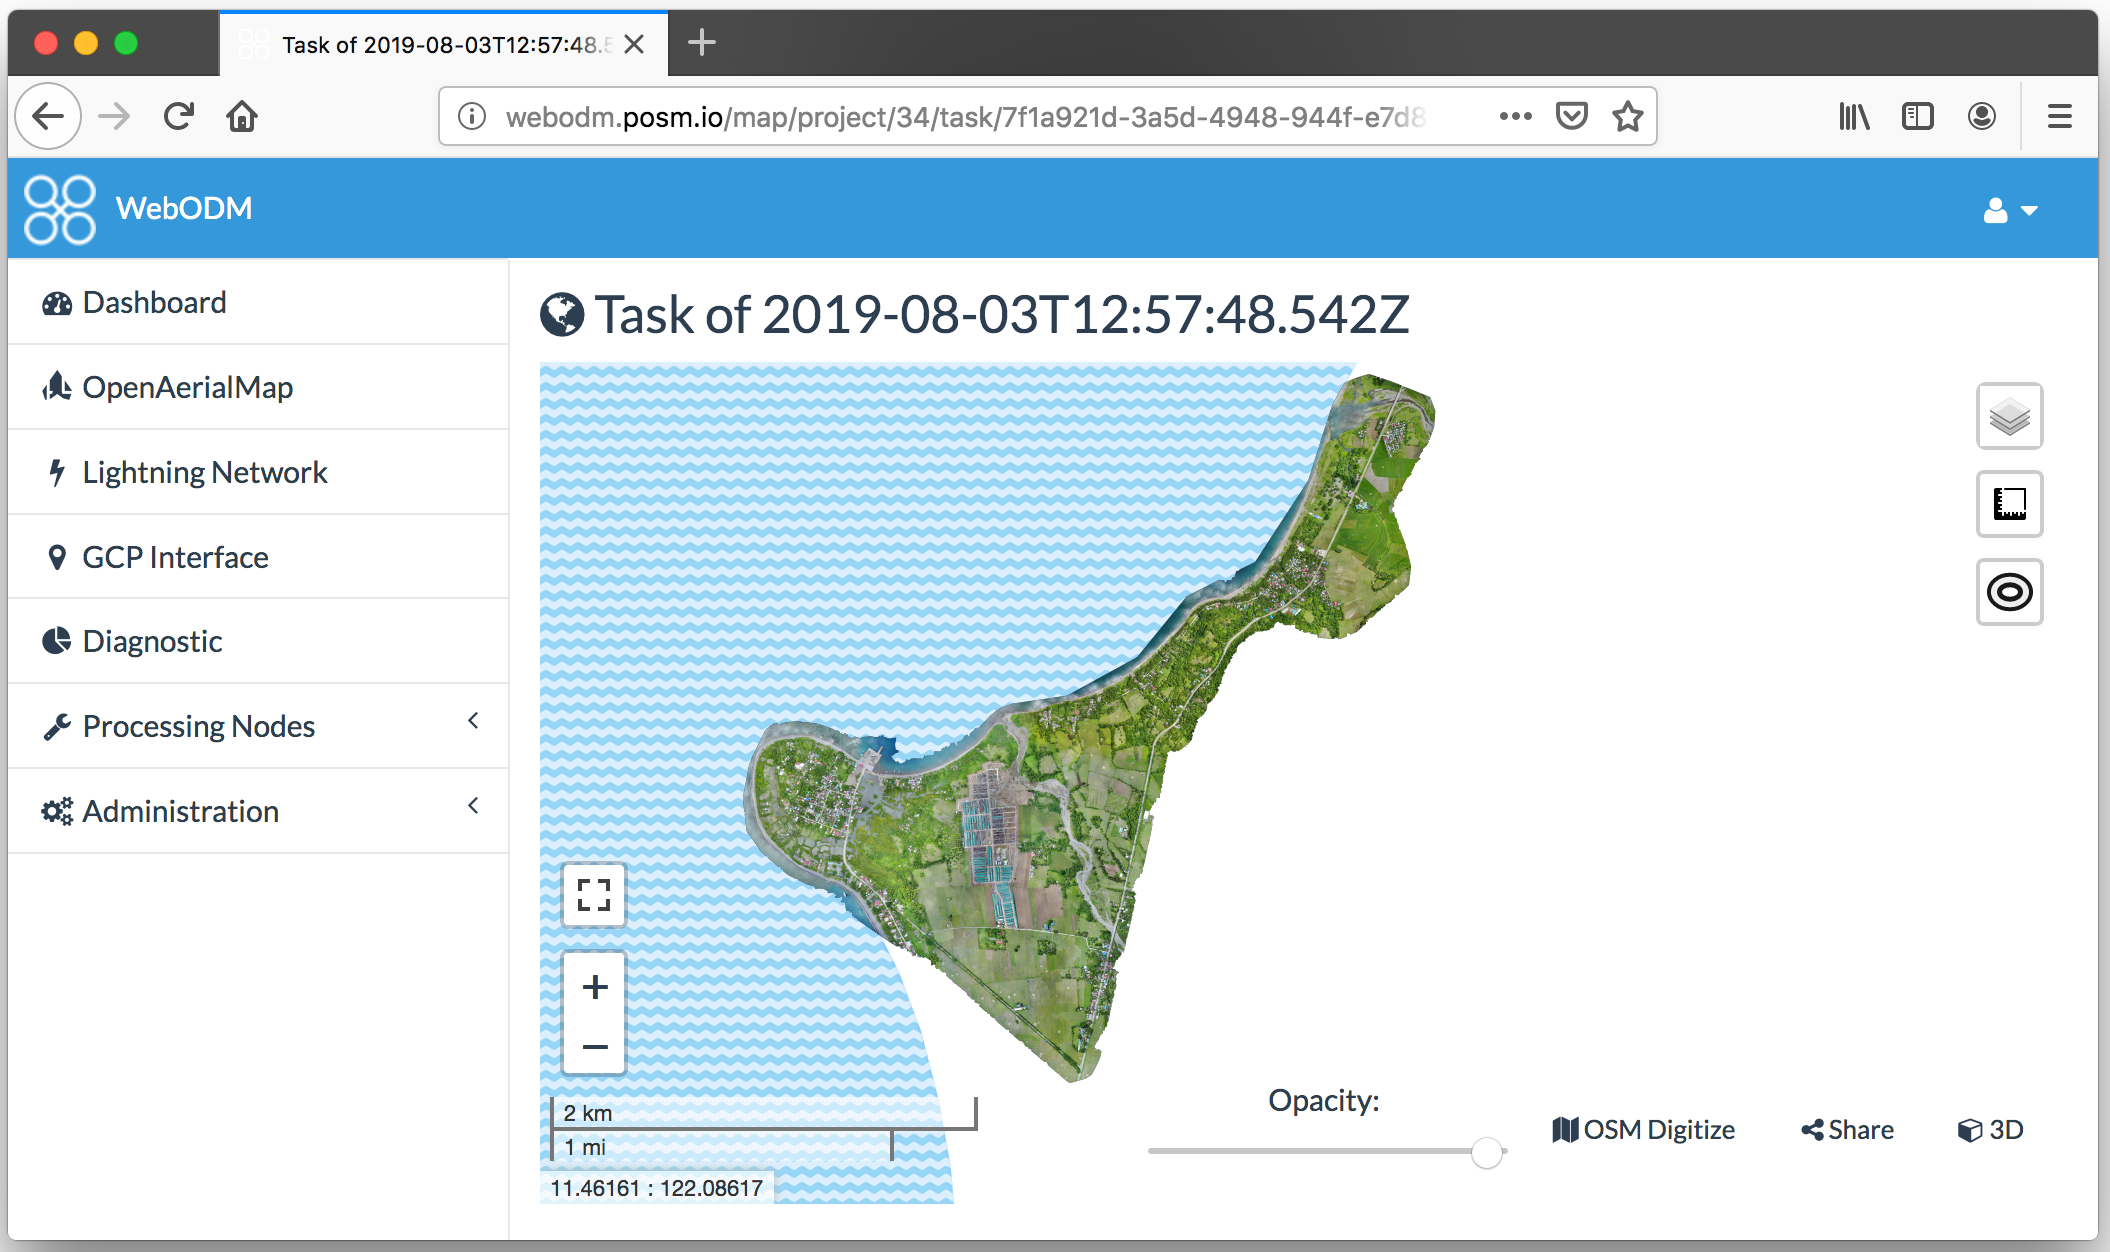The height and width of the screenshot is (1252, 2110).
Task: Open the contours tool
Action: point(2008,592)
